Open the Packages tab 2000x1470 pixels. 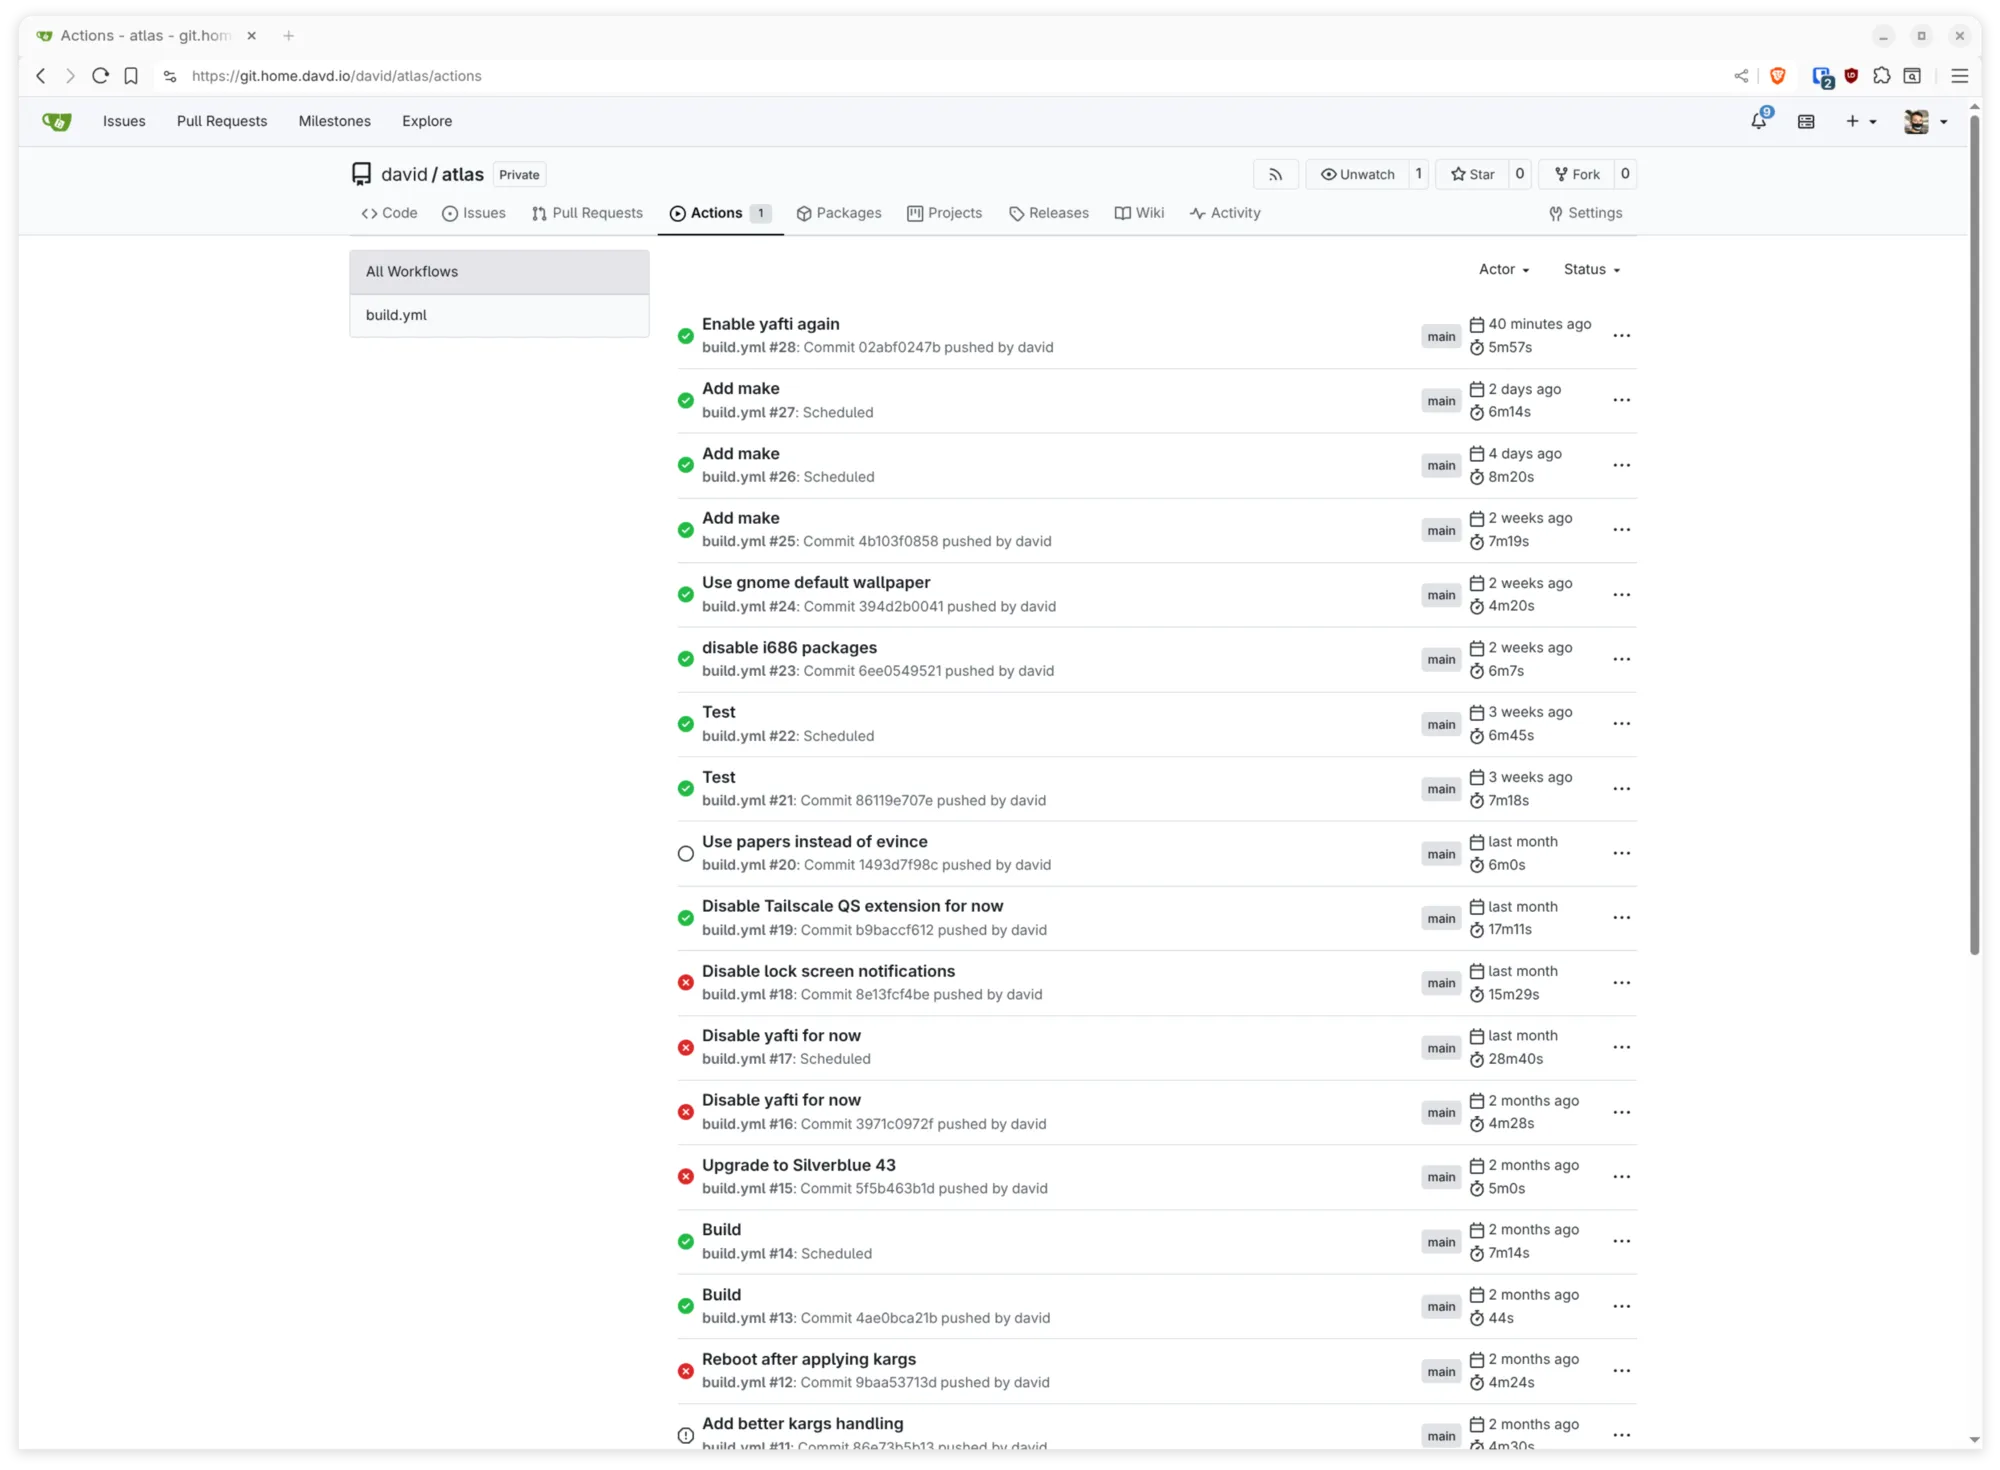840,213
